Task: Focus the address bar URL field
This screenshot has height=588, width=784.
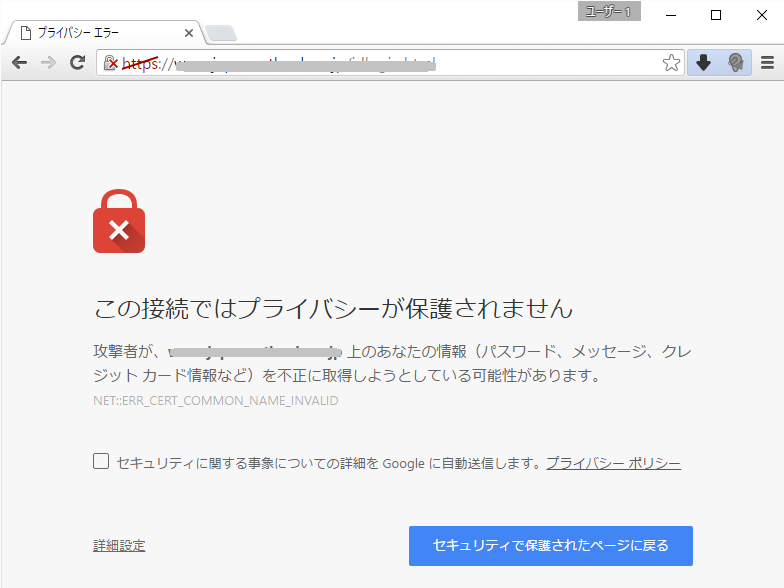Action: 390,64
